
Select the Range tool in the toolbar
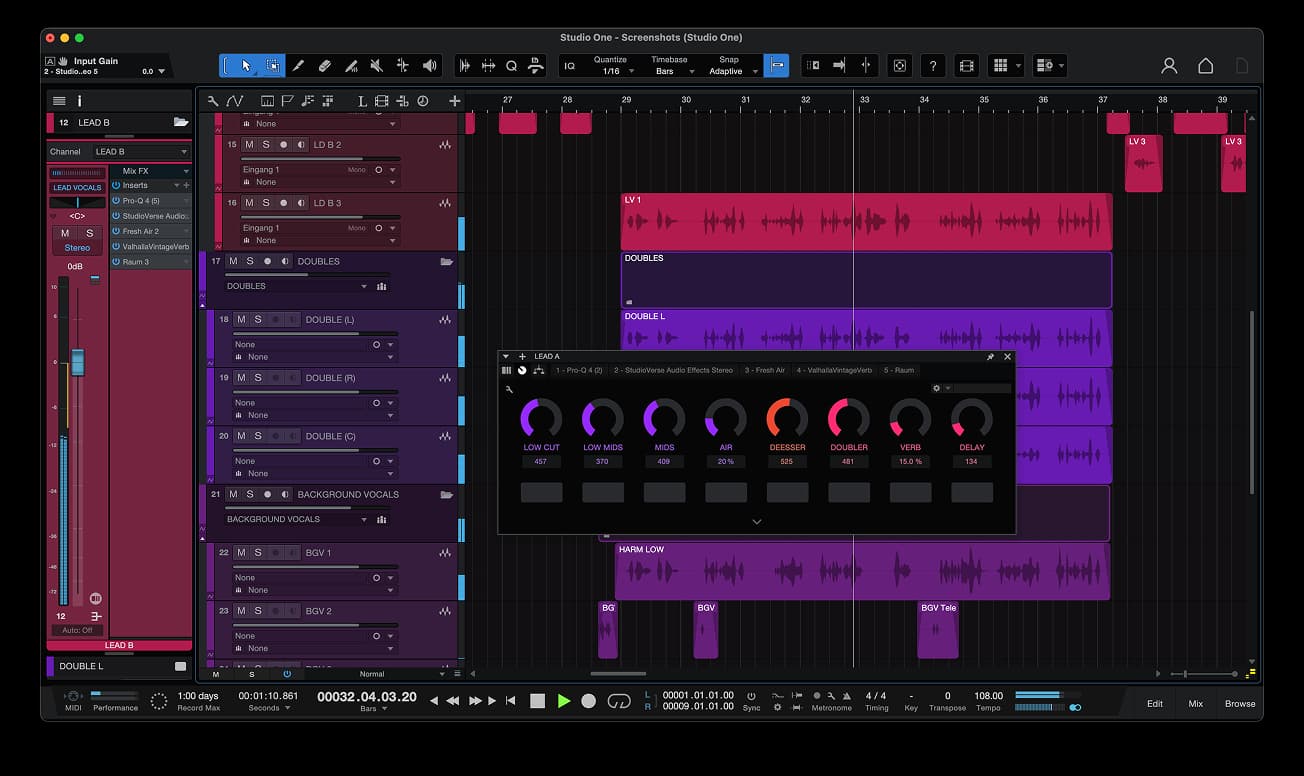[272, 66]
